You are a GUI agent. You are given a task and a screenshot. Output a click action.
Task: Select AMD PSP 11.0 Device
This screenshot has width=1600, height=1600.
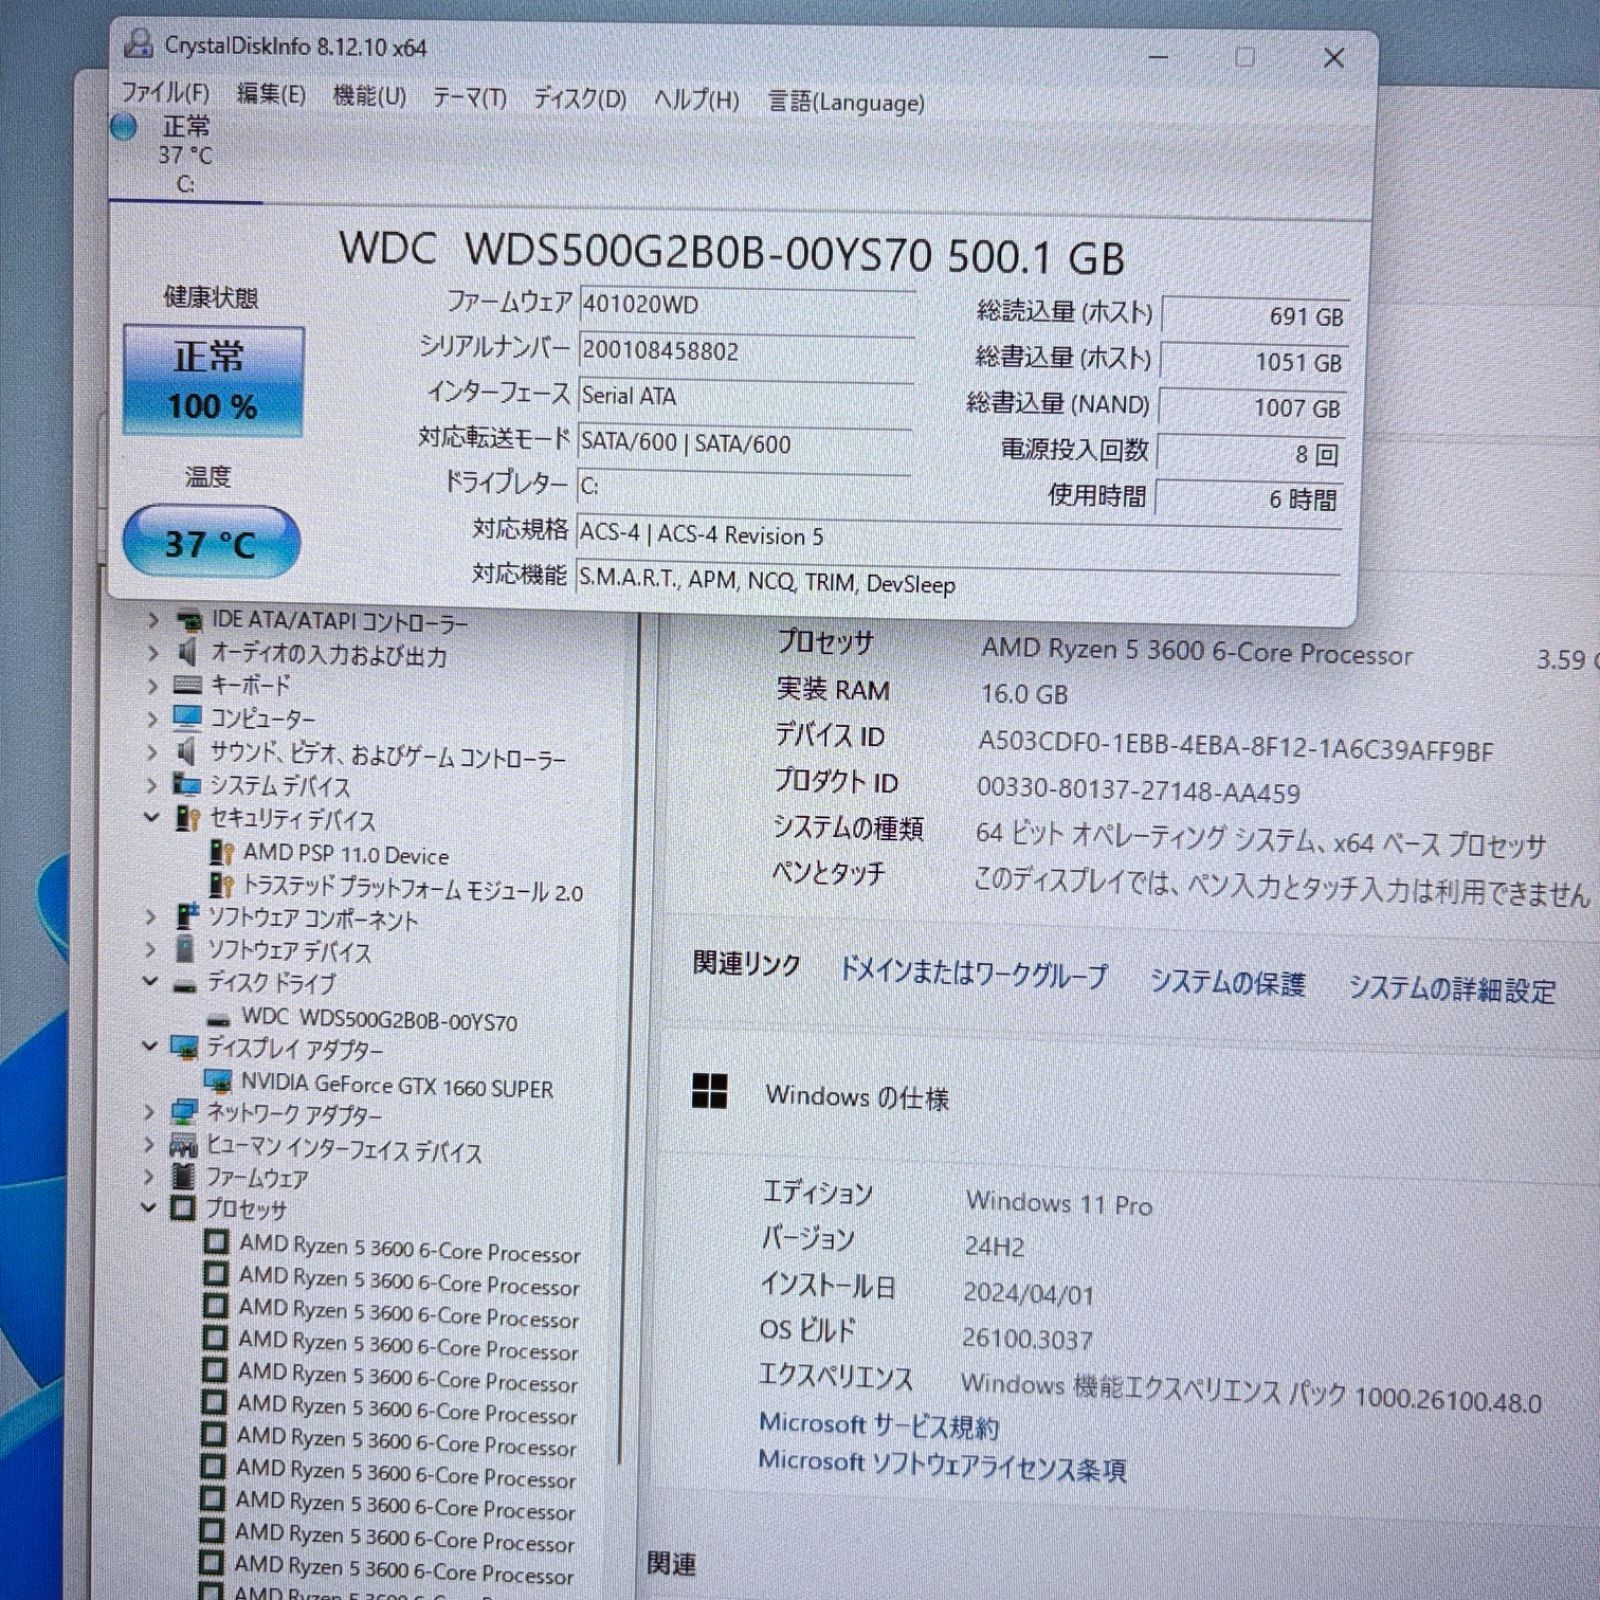point(346,855)
